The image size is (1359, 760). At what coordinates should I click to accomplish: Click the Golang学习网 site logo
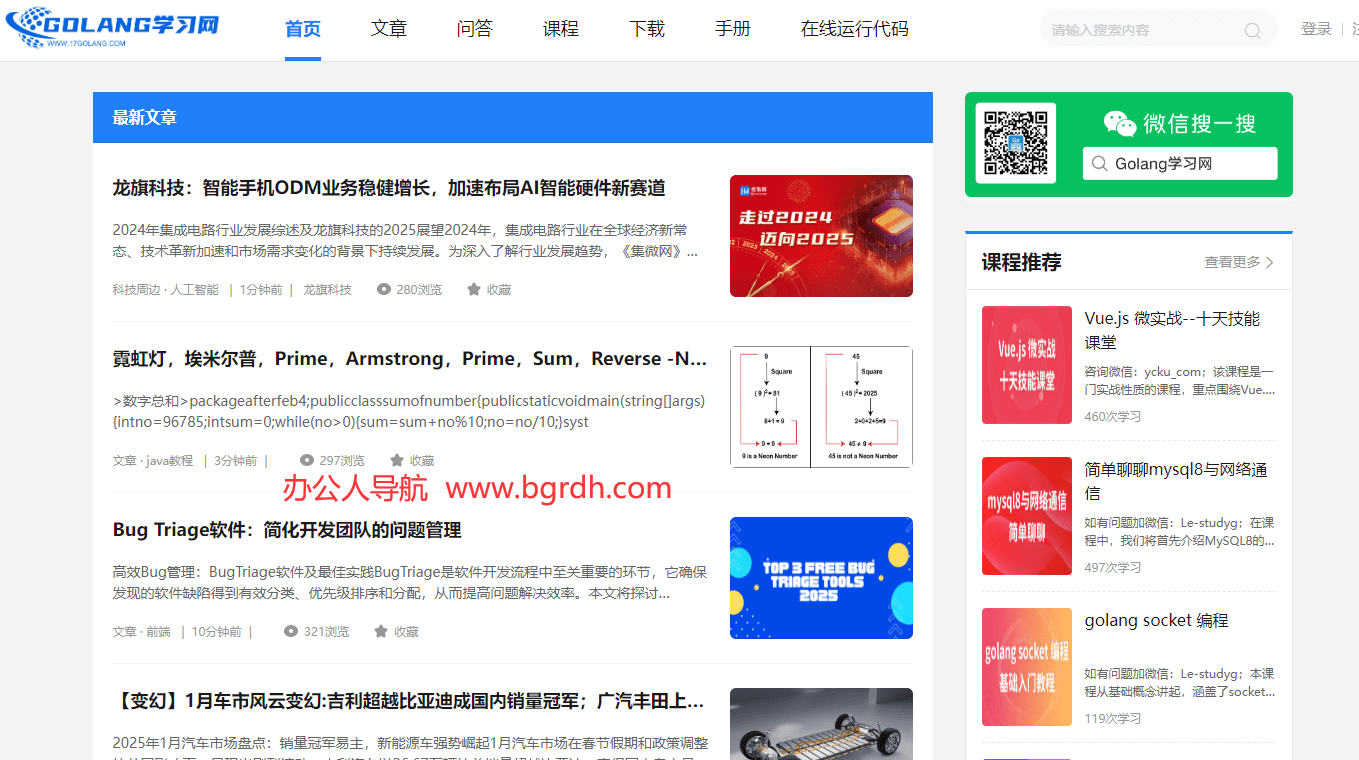click(112, 28)
